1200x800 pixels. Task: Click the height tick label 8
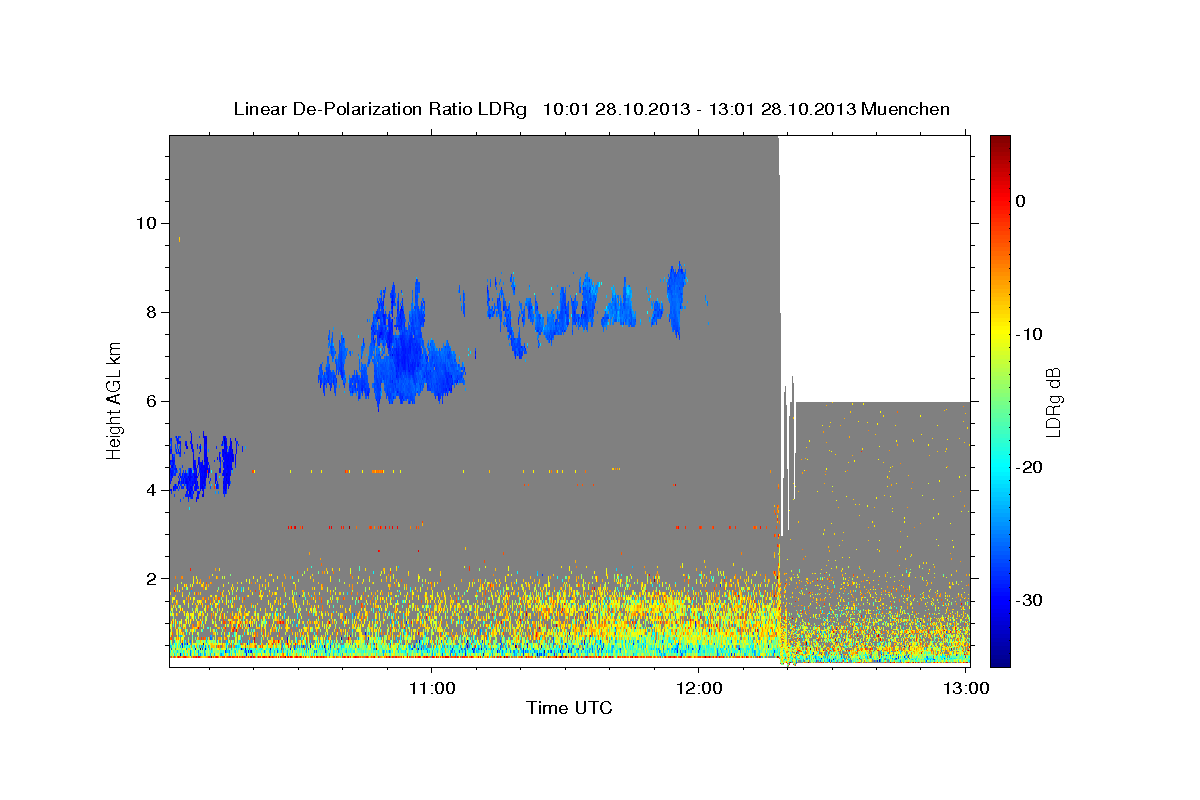pos(151,312)
